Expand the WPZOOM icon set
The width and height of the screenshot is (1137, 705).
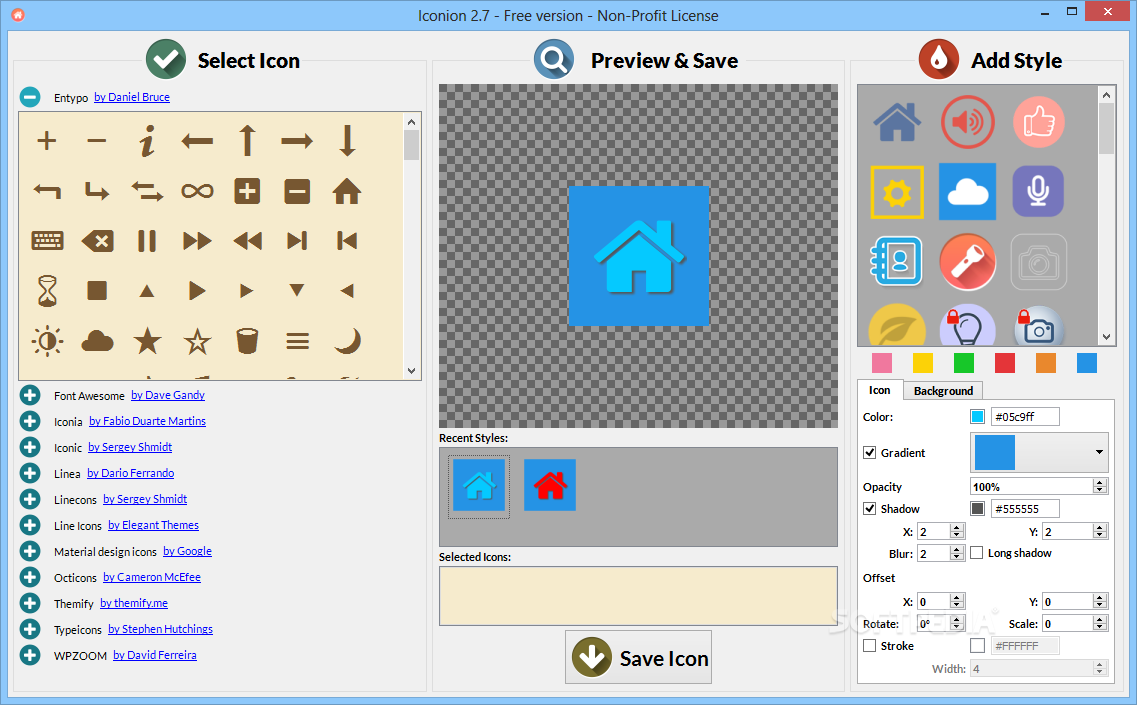30,655
